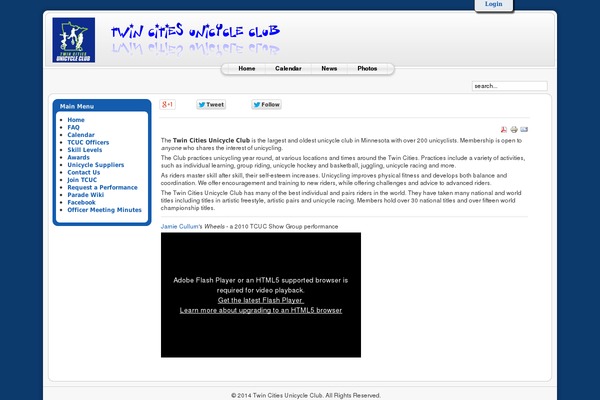Open the Login tab at top
Viewport: 600px width, 400px height.
[494, 4]
